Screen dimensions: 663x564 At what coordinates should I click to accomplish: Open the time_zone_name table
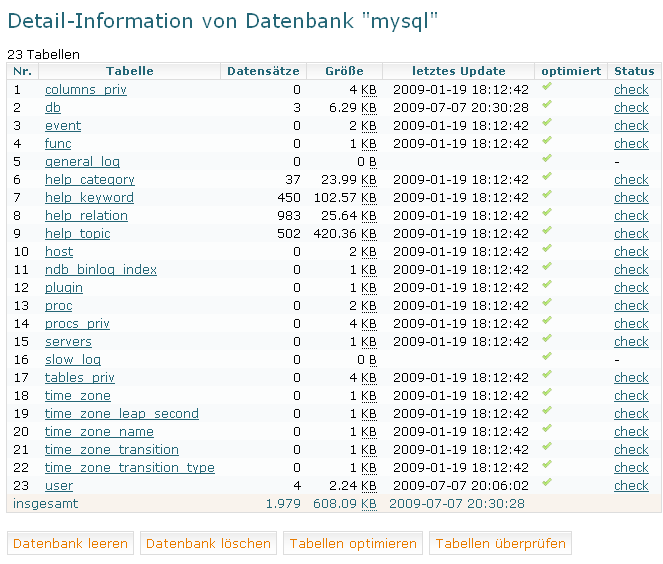click(x=99, y=431)
